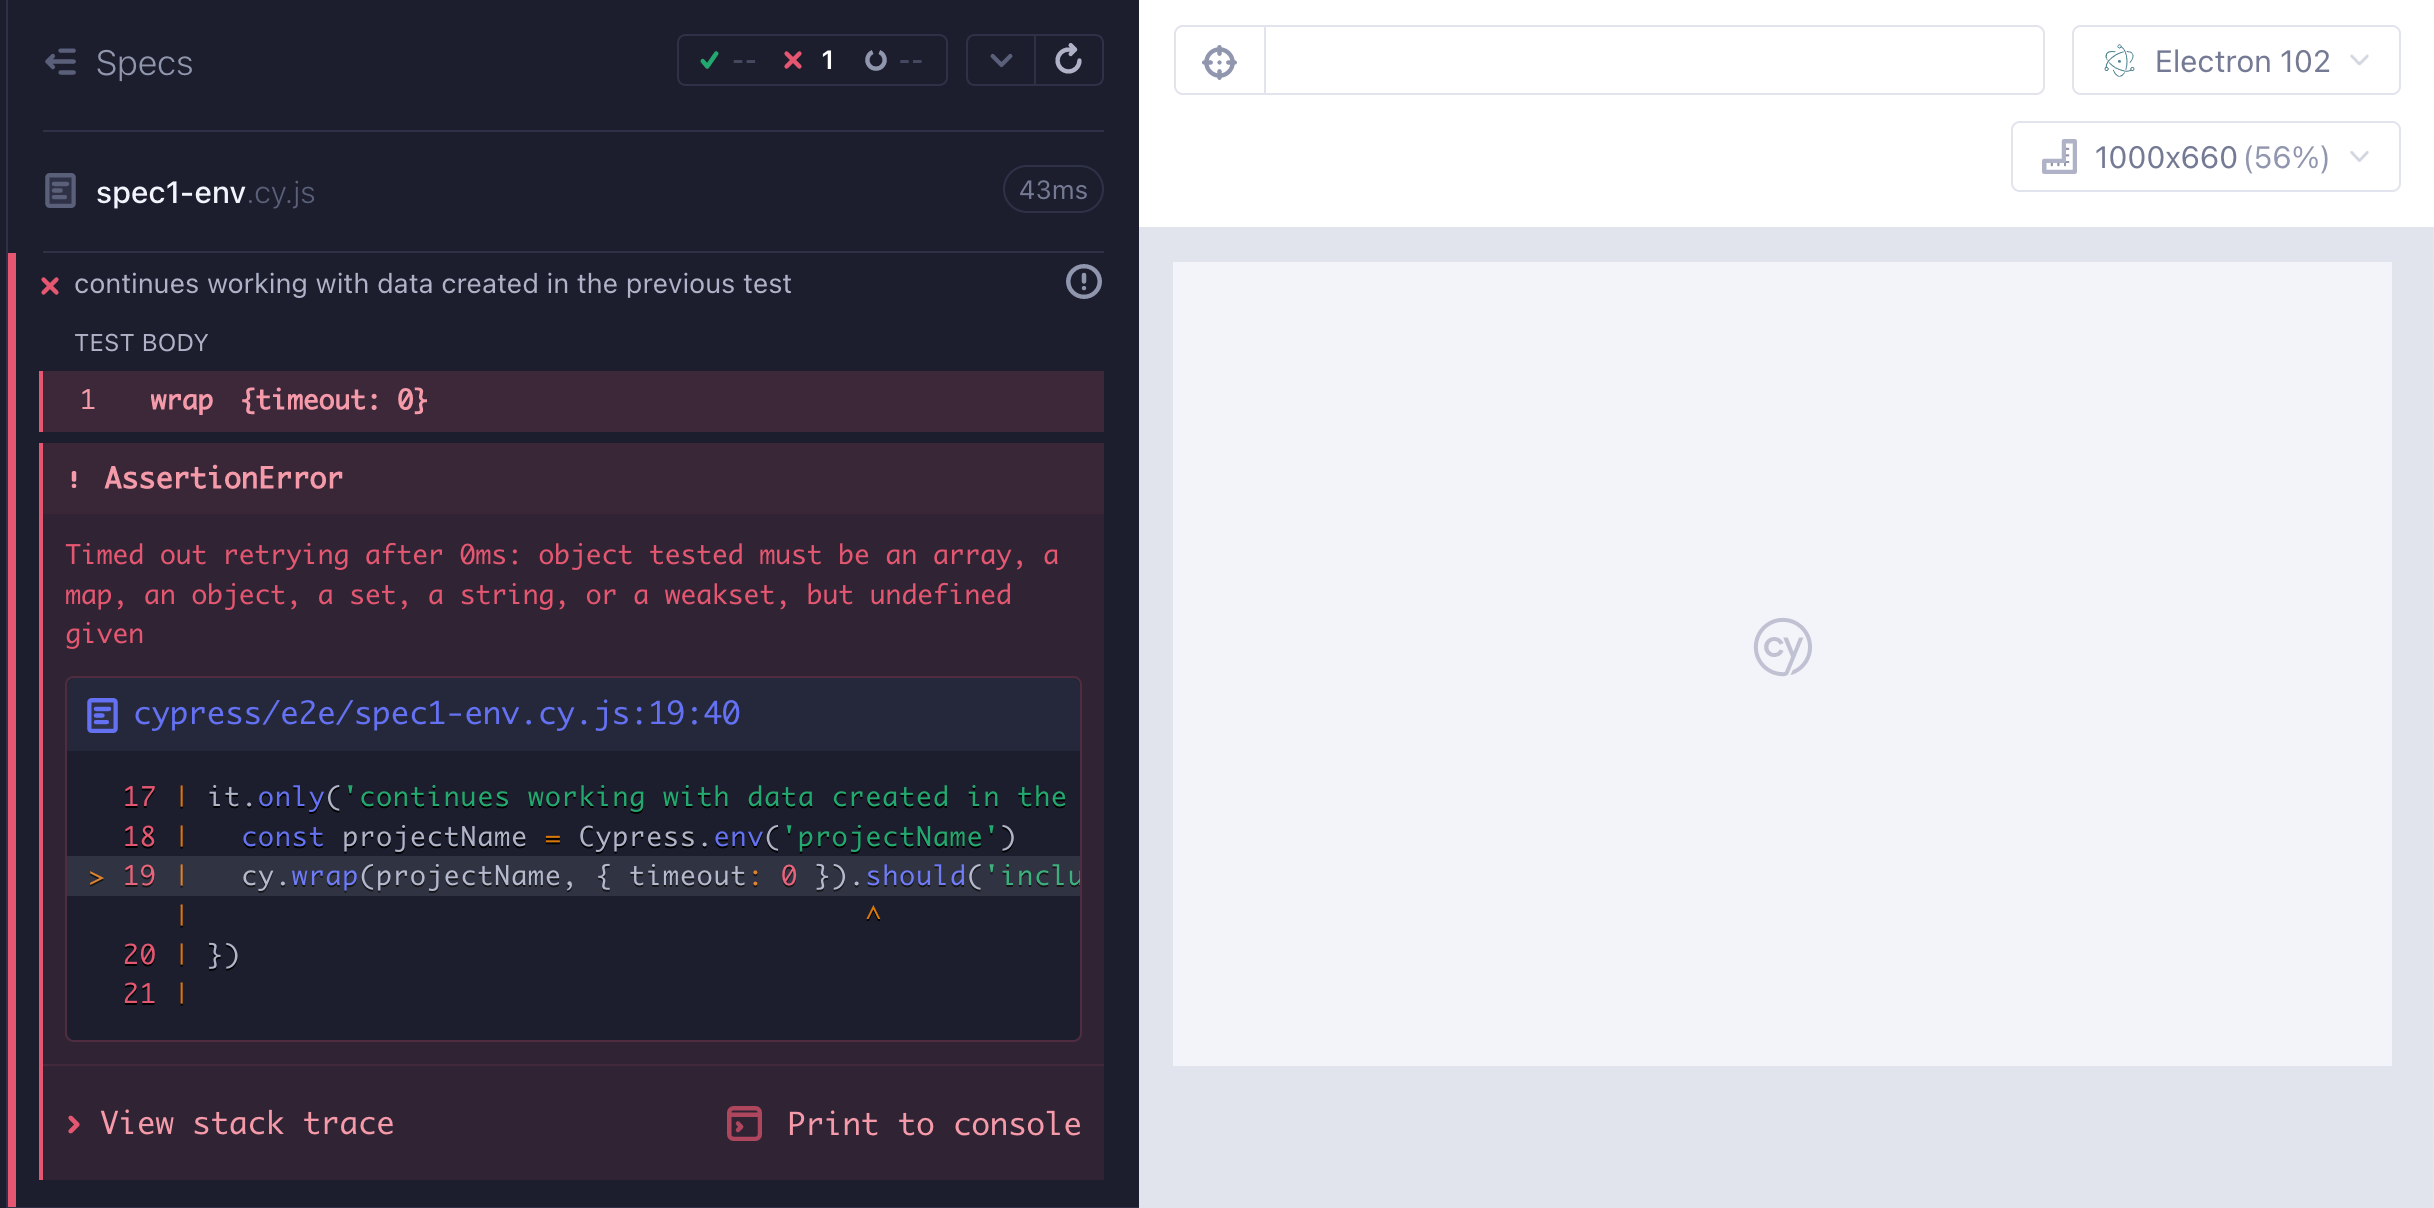
Task: Expand the collapse-all-tests chevron near refresh button
Action: click(x=1000, y=59)
